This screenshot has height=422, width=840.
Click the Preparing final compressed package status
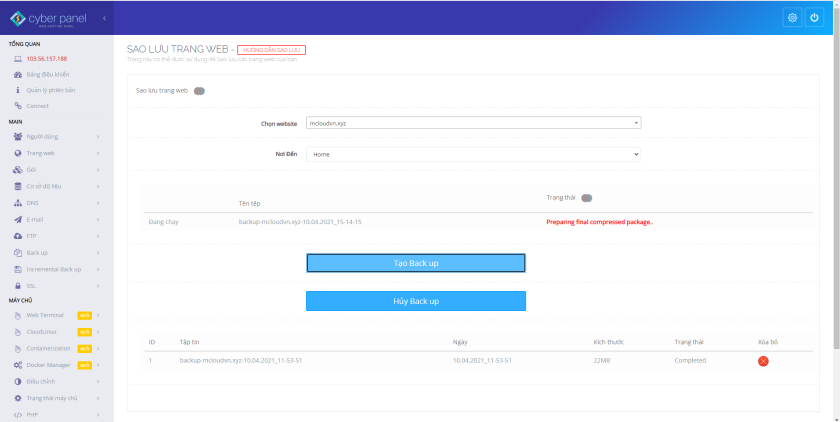599,222
